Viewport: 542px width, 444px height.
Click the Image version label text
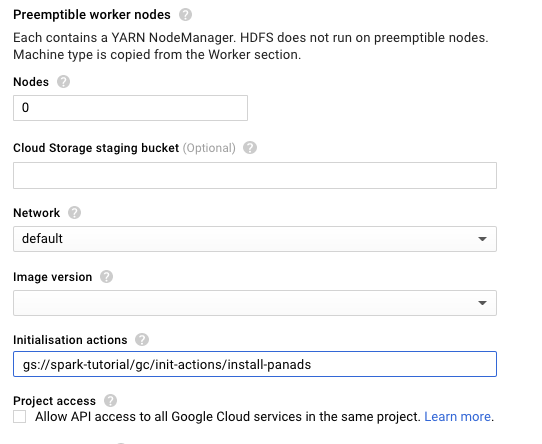pyautogui.click(x=53, y=277)
